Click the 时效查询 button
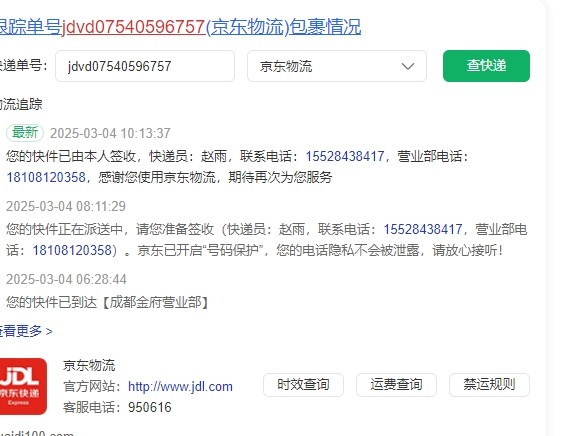 [x=303, y=385]
